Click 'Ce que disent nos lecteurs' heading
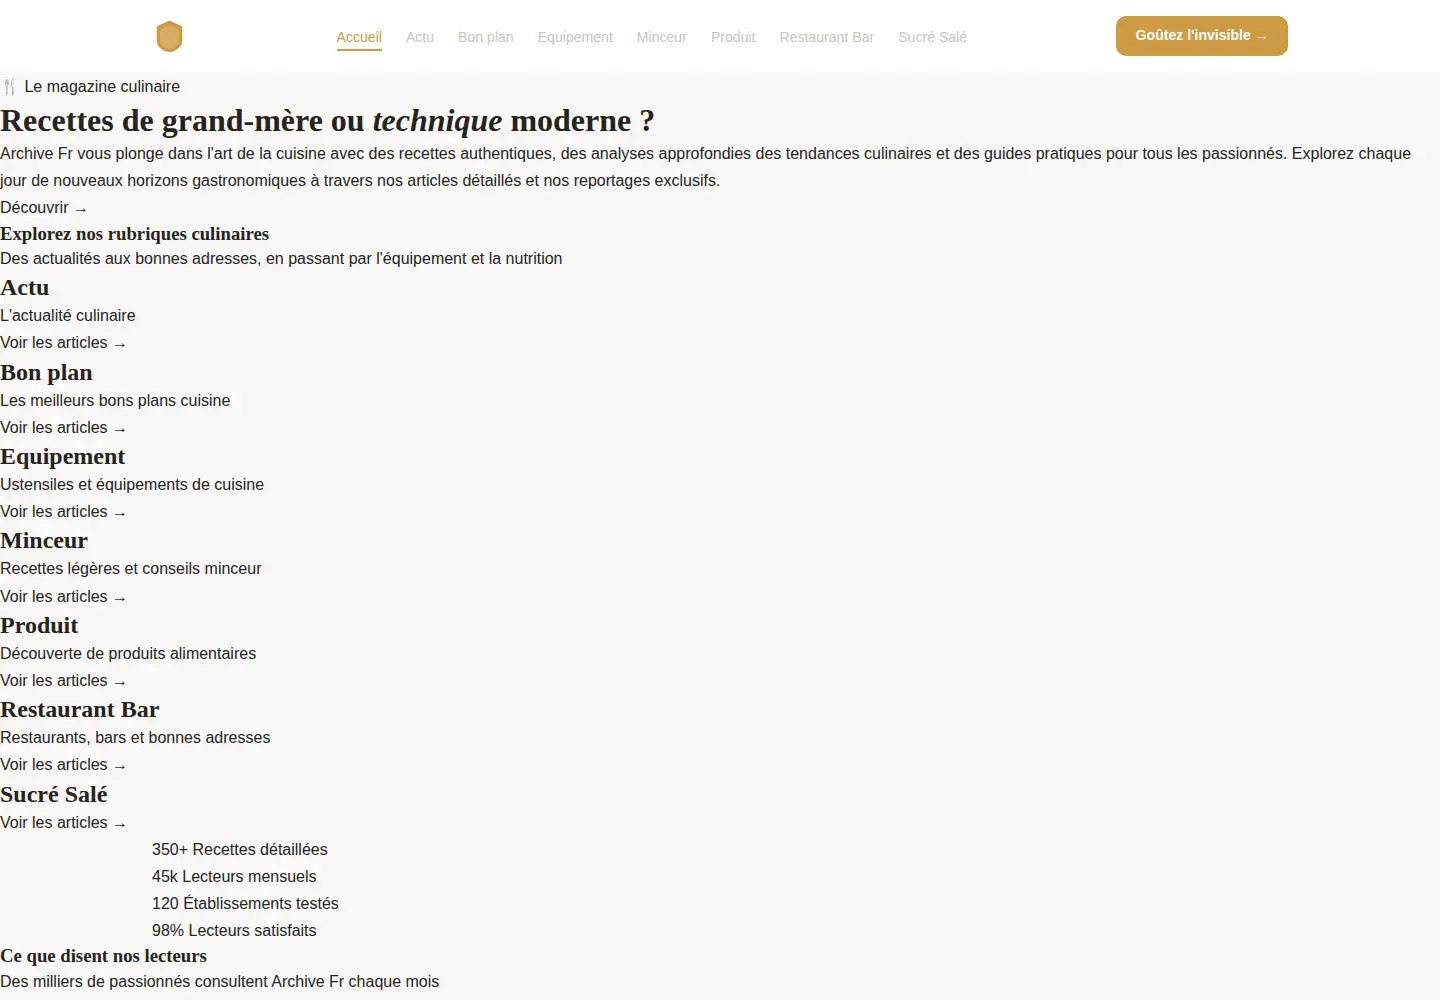 click(104, 956)
